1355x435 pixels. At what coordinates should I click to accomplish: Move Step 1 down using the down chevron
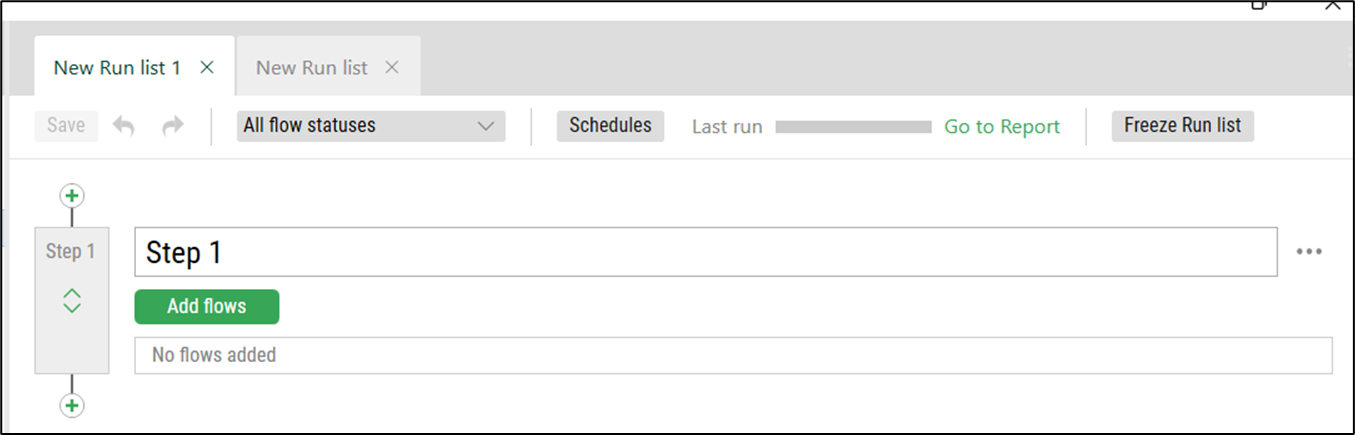pos(72,309)
